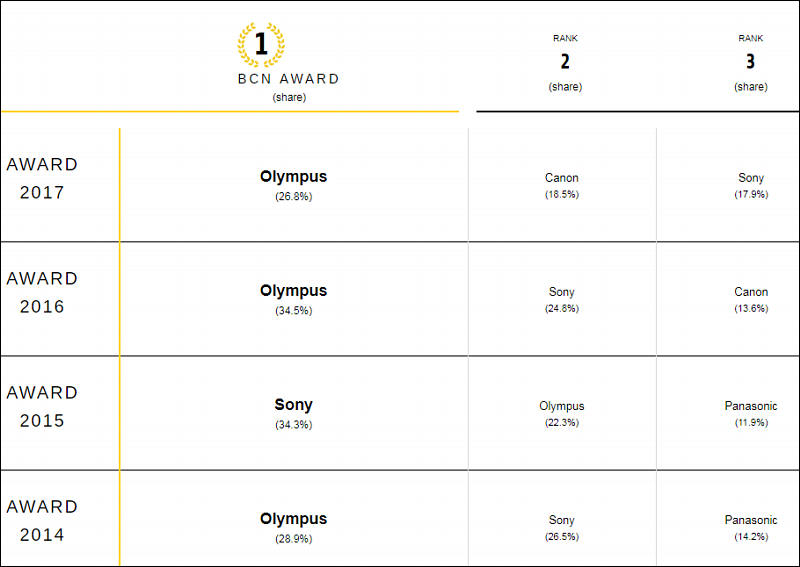Select the AWARD 2015 row label

42,406
